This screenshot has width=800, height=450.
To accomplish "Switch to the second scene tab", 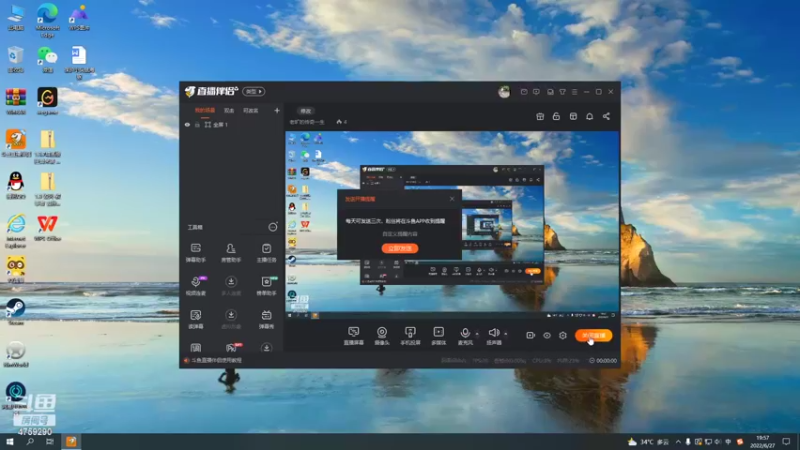I will pyautogui.click(x=229, y=110).
